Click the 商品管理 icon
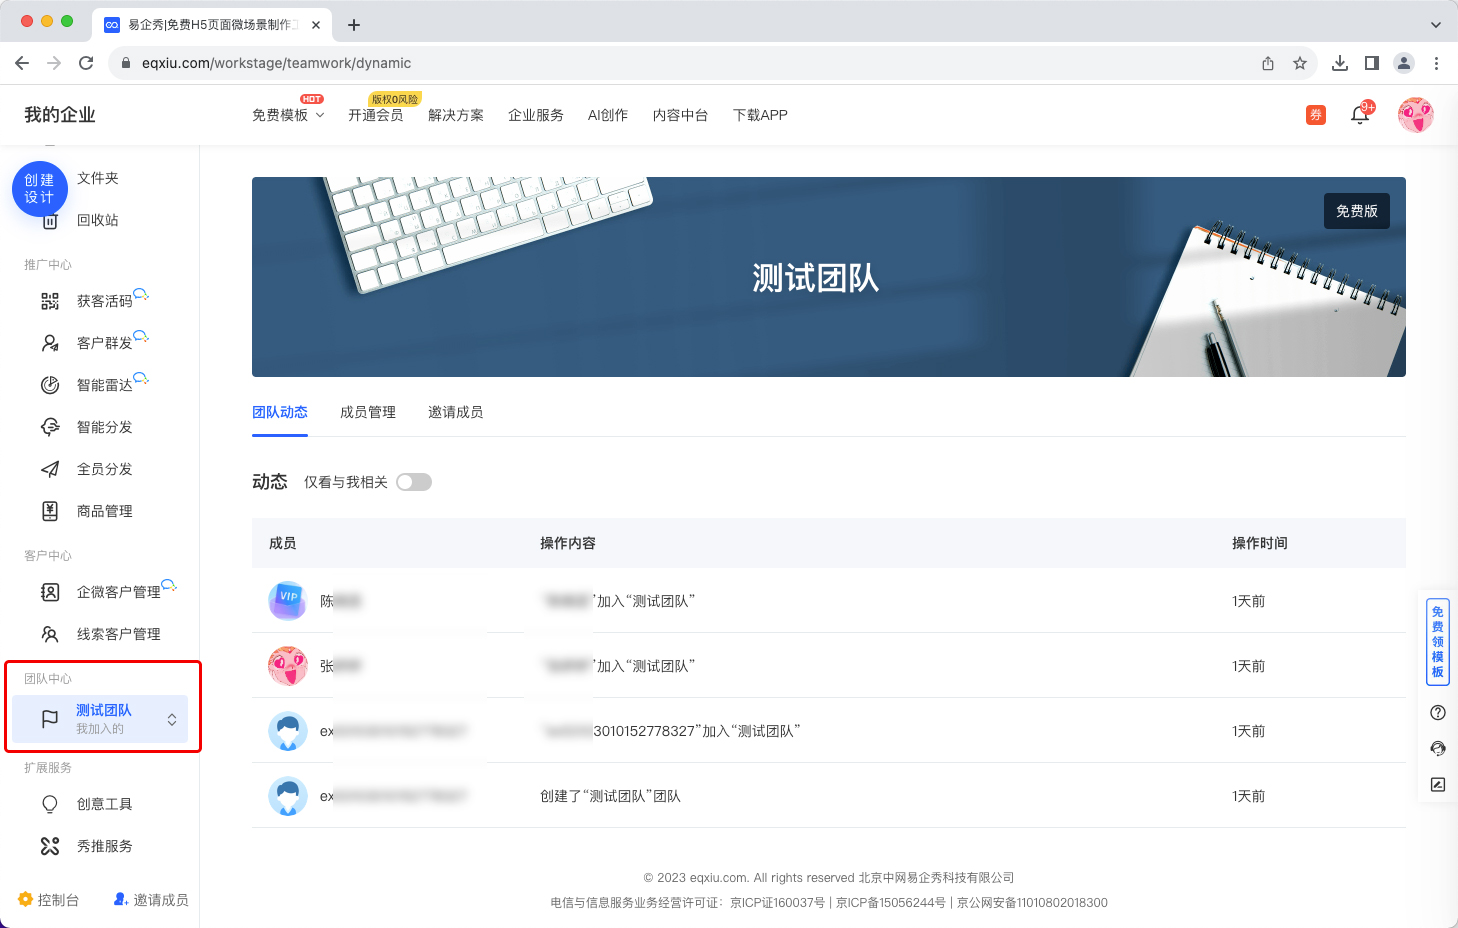 (50, 511)
